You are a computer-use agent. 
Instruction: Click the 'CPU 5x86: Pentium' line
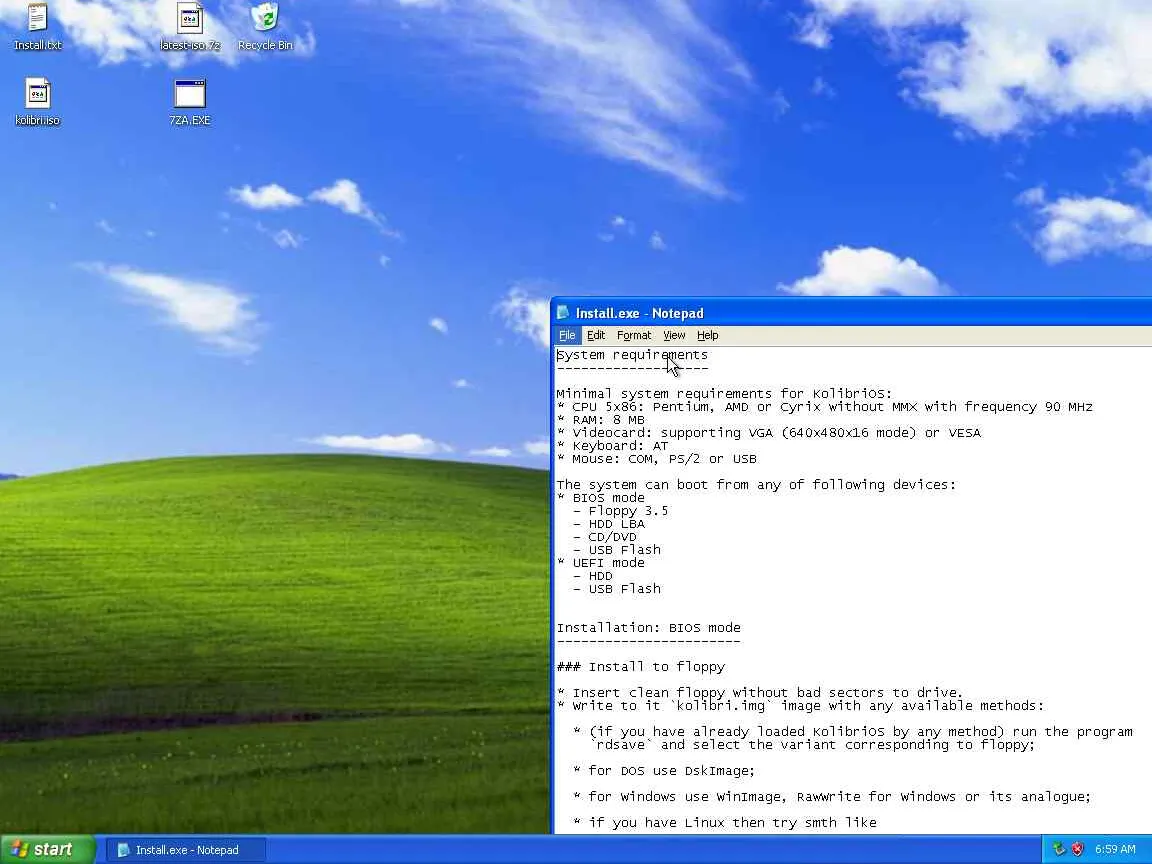[824, 407]
